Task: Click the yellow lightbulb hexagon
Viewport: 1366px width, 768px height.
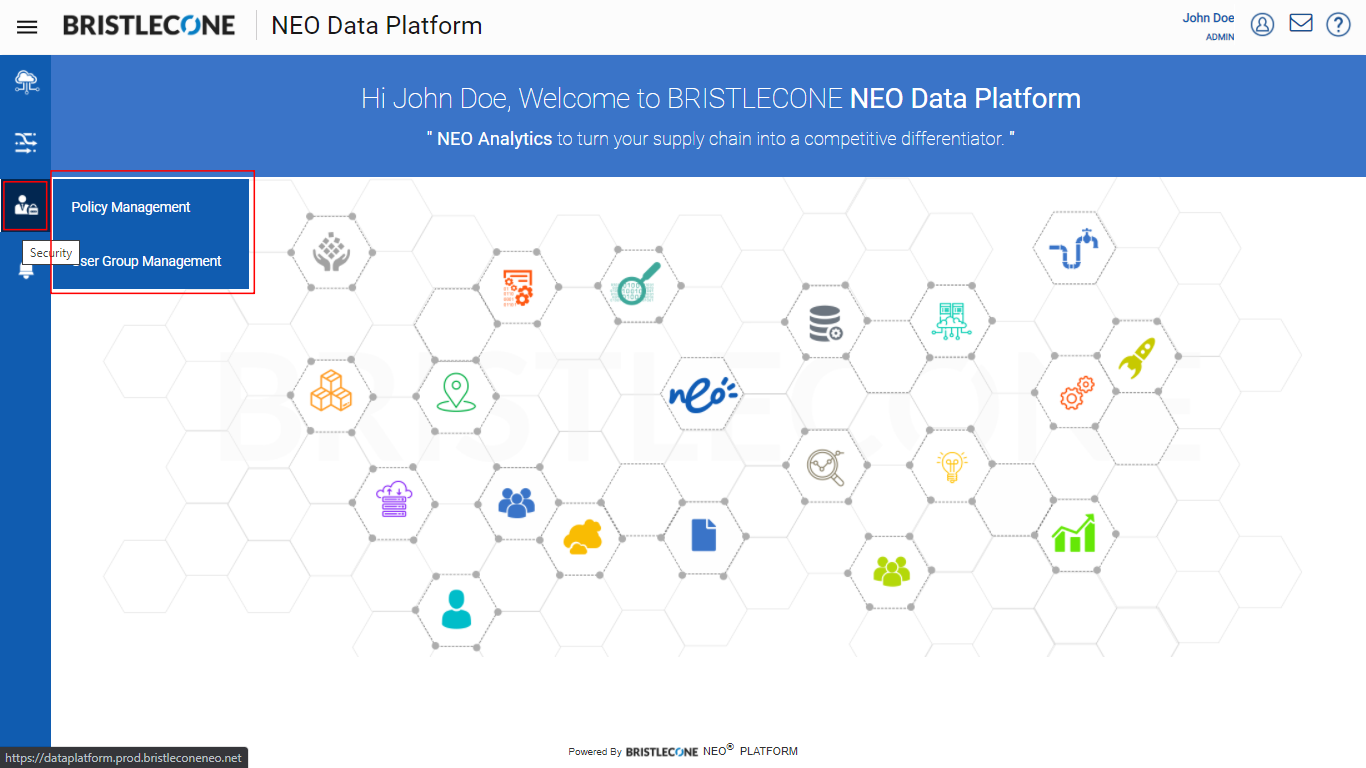Action: pyautogui.click(x=951, y=466)
